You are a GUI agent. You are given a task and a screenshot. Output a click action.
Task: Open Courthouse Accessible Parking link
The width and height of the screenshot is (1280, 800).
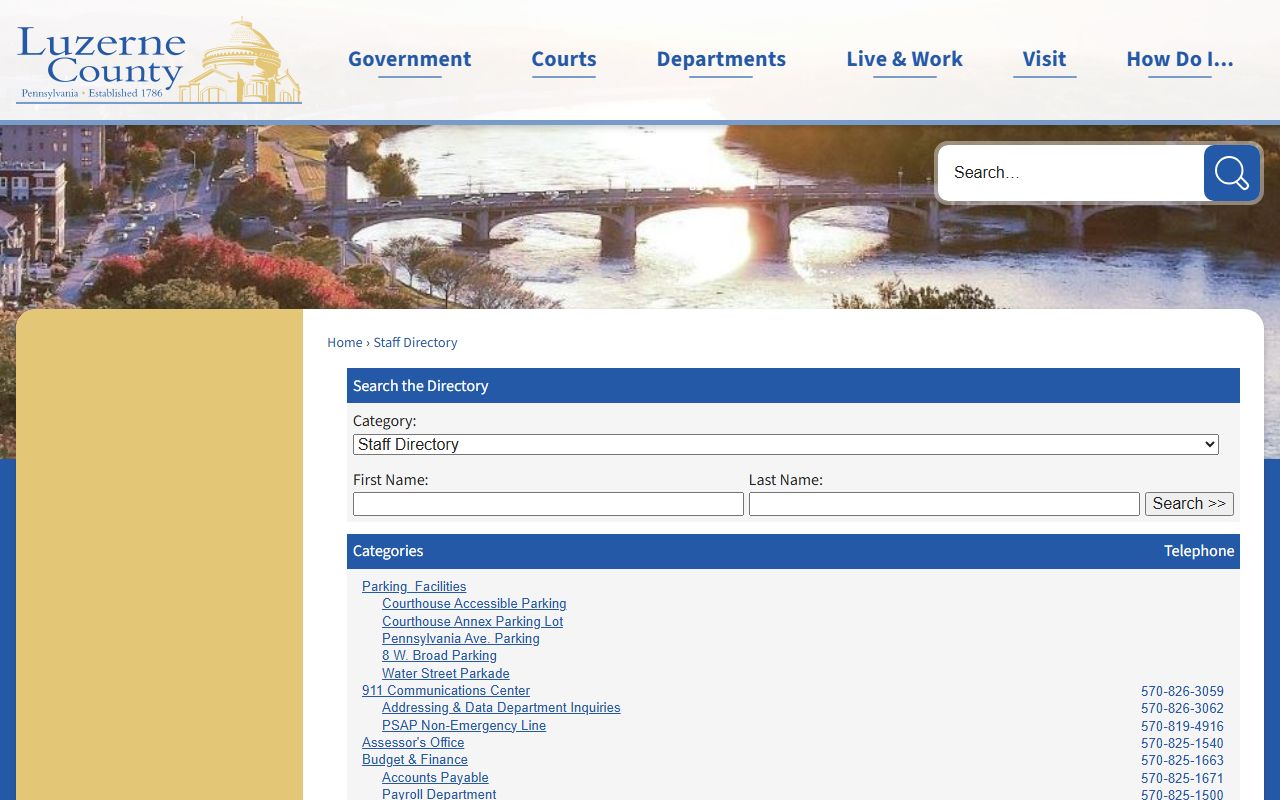click(474, 603)
